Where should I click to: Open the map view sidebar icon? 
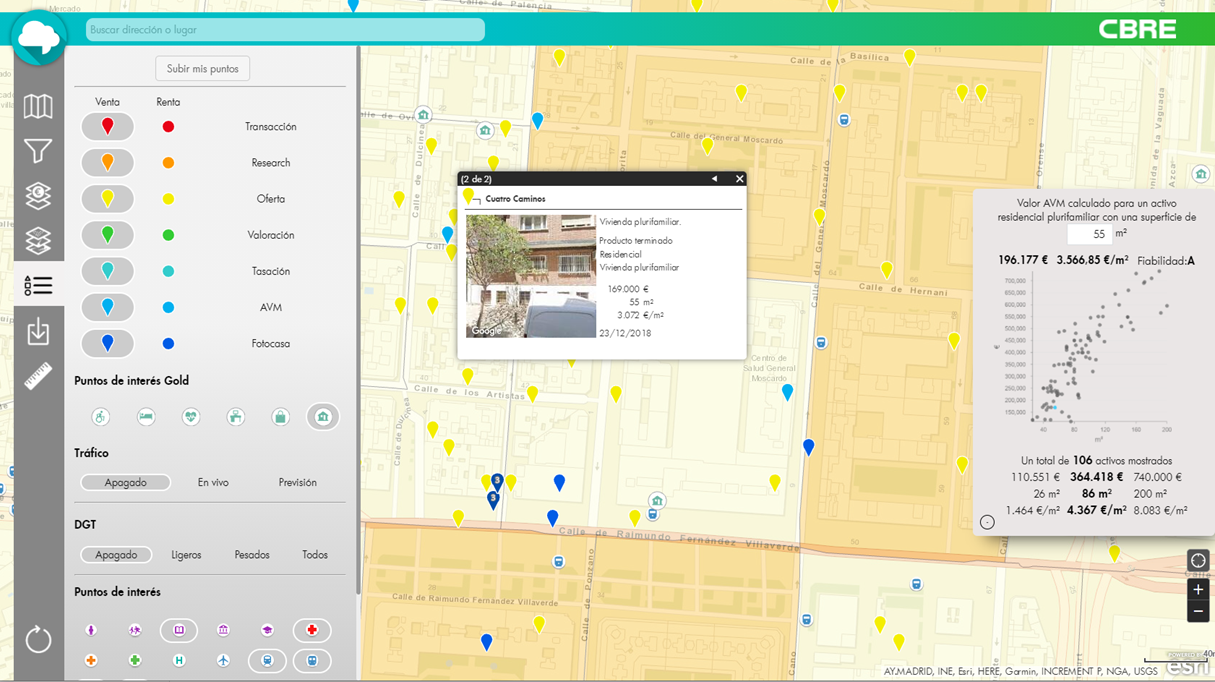click(x=38, y=106)
